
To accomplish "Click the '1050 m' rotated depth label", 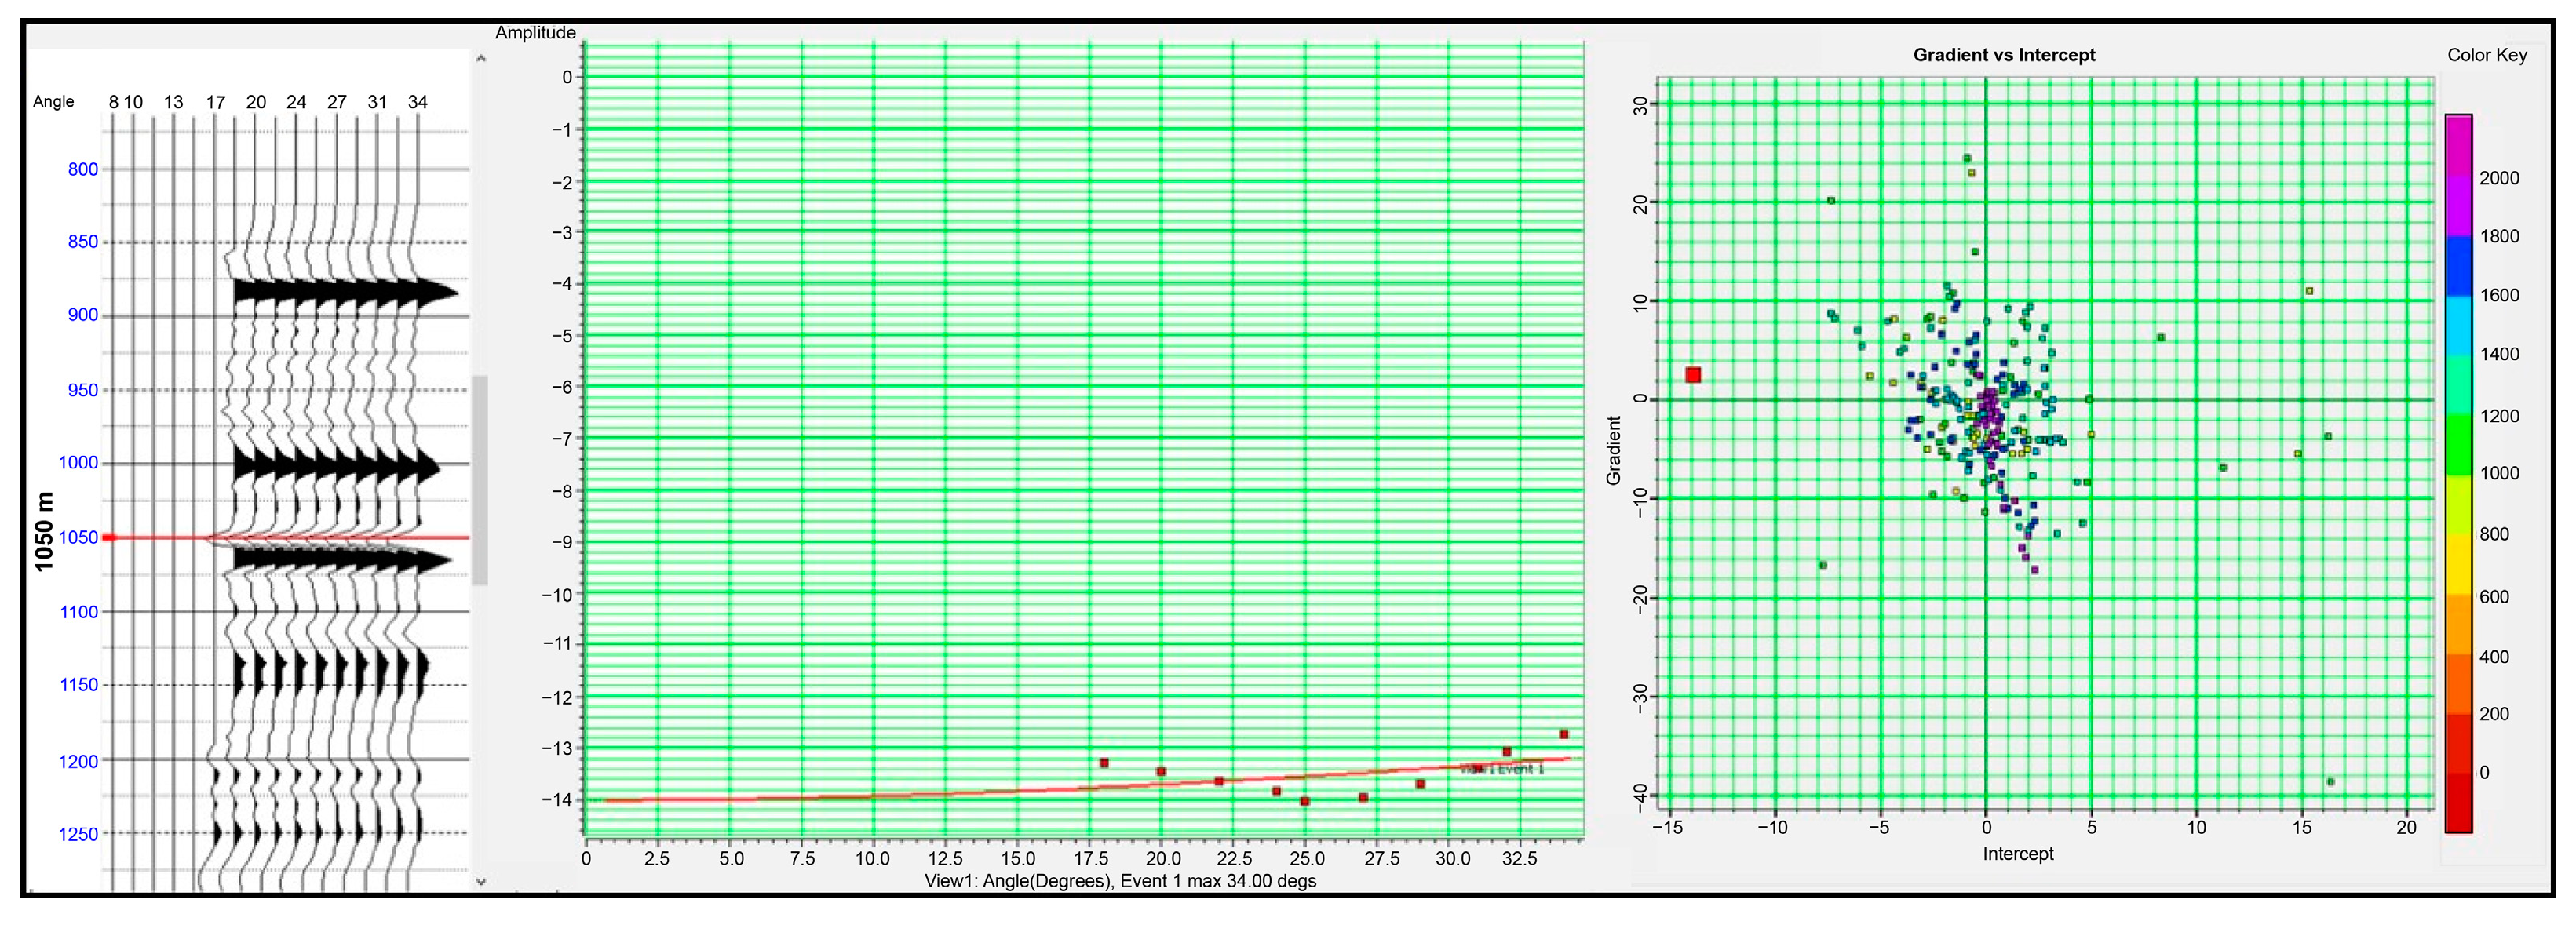I will tap(43, 532).
